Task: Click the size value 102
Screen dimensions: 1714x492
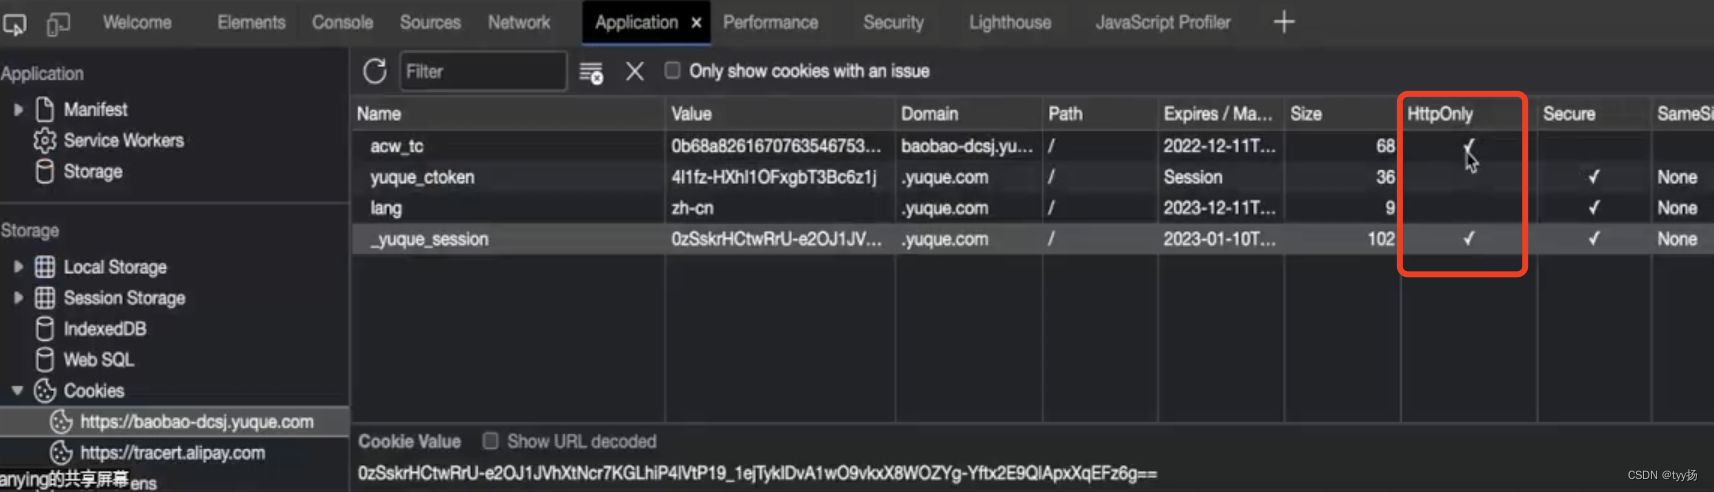Action: tap(1381, 239)
